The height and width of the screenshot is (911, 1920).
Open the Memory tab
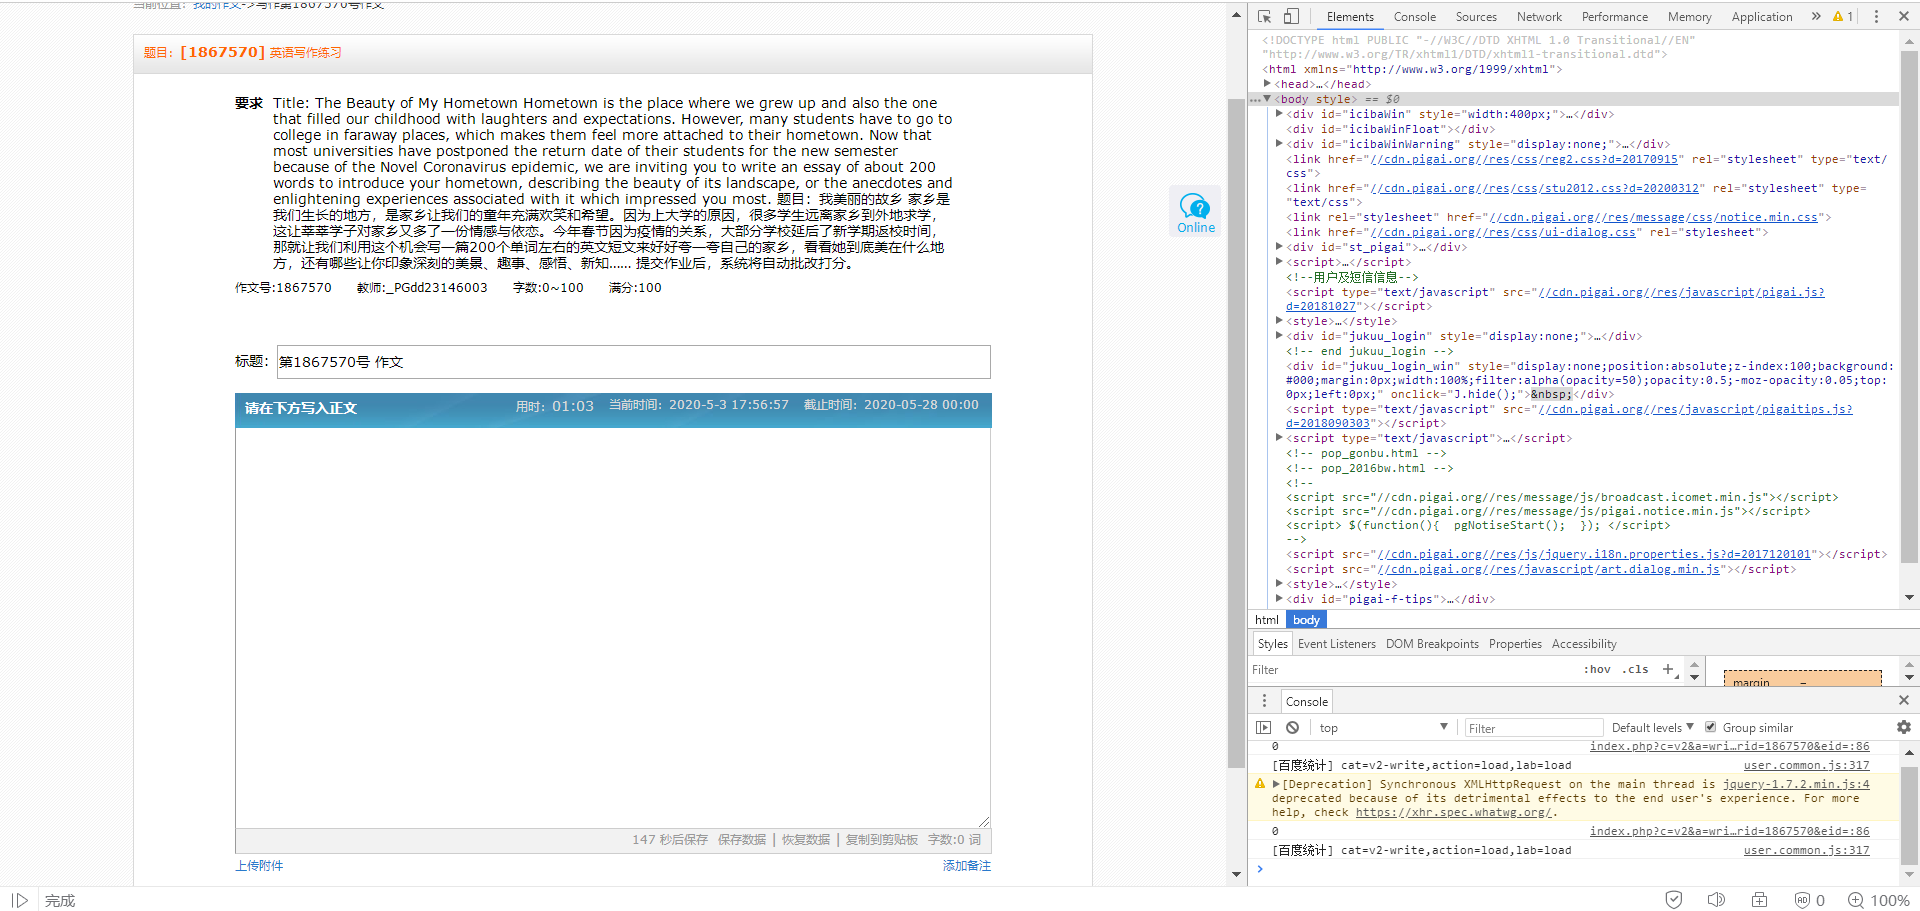[x=1689, y=16]
